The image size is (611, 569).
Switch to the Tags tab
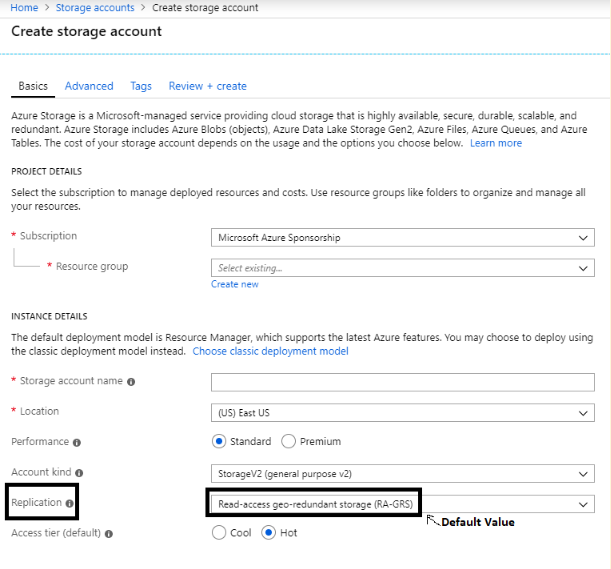pyautogui.click(x=141, y=86)
